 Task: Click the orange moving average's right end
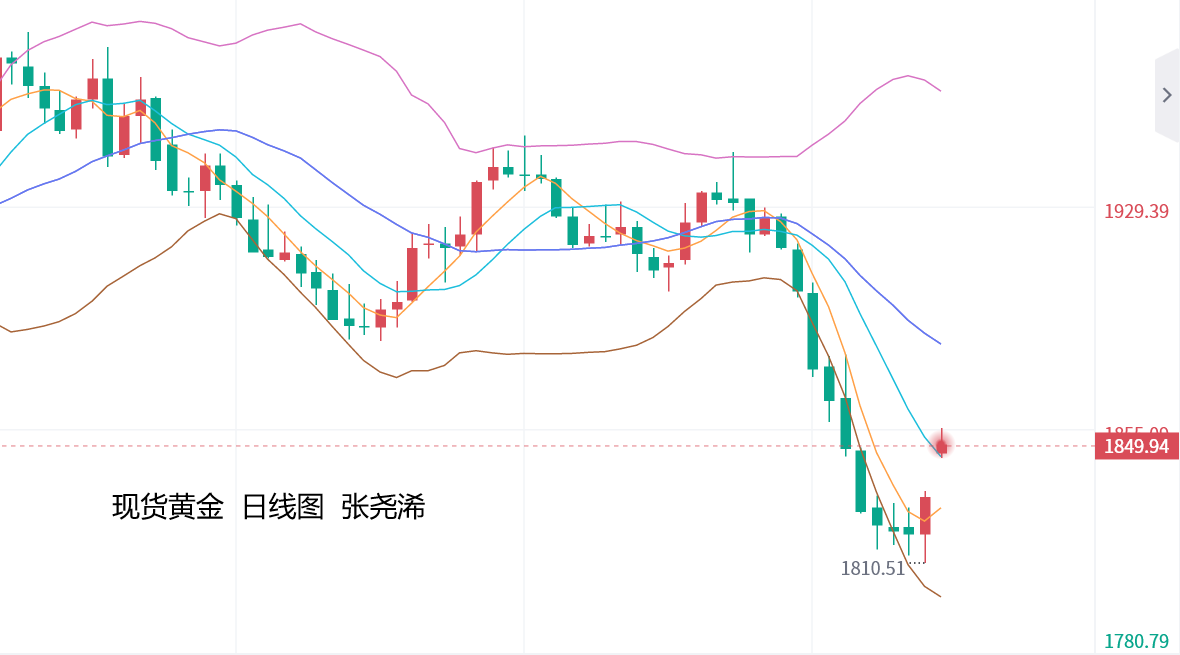pyautogui.click(x=939, y=508)
